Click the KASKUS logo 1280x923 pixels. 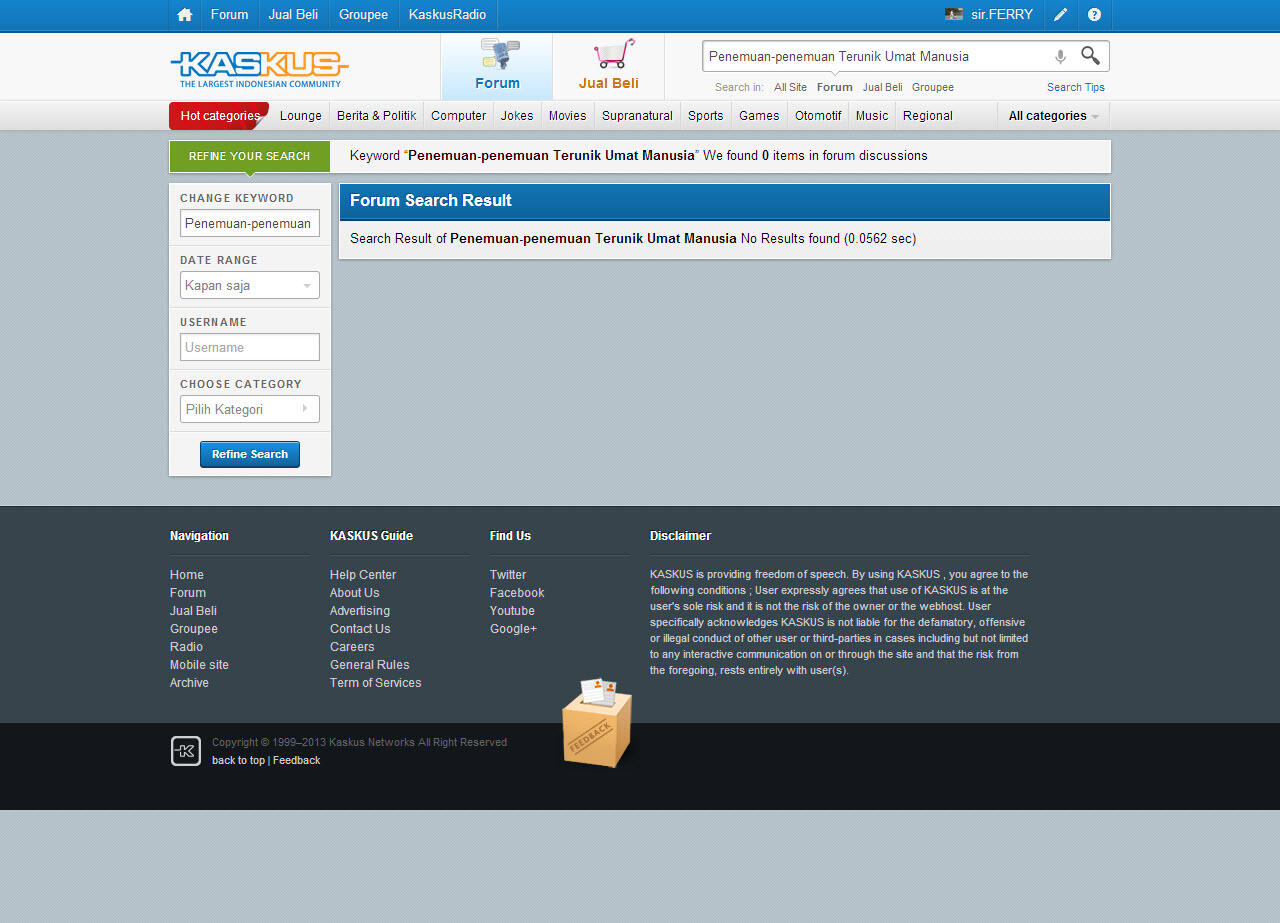(259, 68)
